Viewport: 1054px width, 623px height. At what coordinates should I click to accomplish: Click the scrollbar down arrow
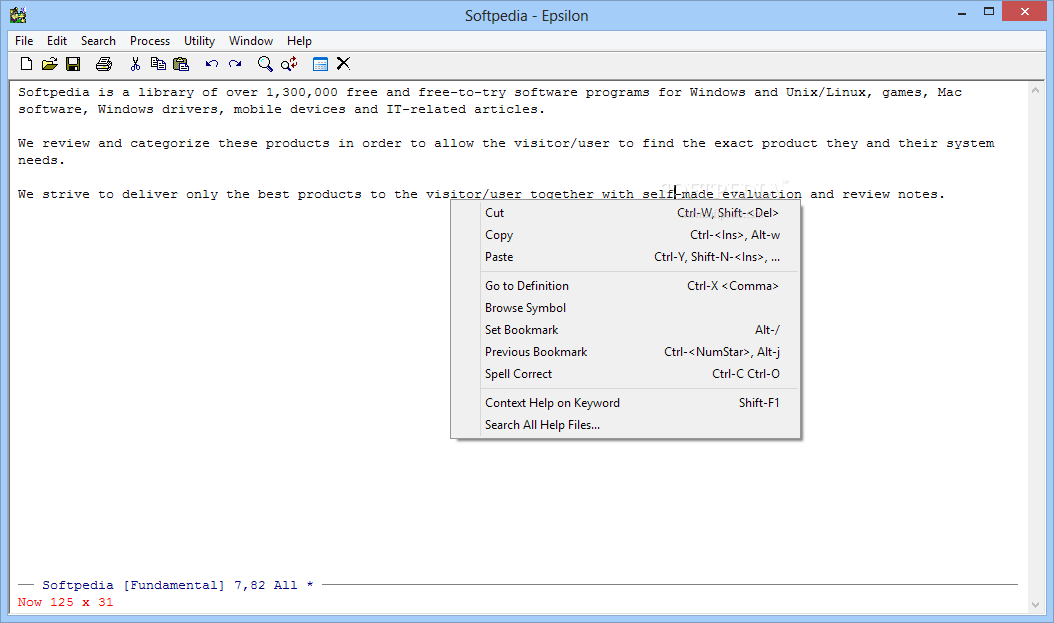(1035, 605)
